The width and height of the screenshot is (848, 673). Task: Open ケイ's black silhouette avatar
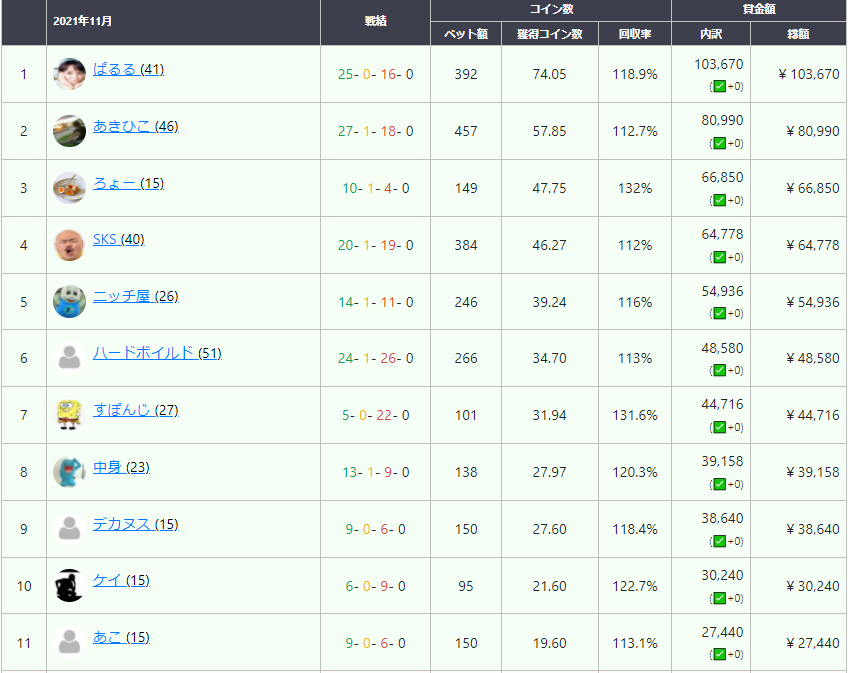coord(69,585)
